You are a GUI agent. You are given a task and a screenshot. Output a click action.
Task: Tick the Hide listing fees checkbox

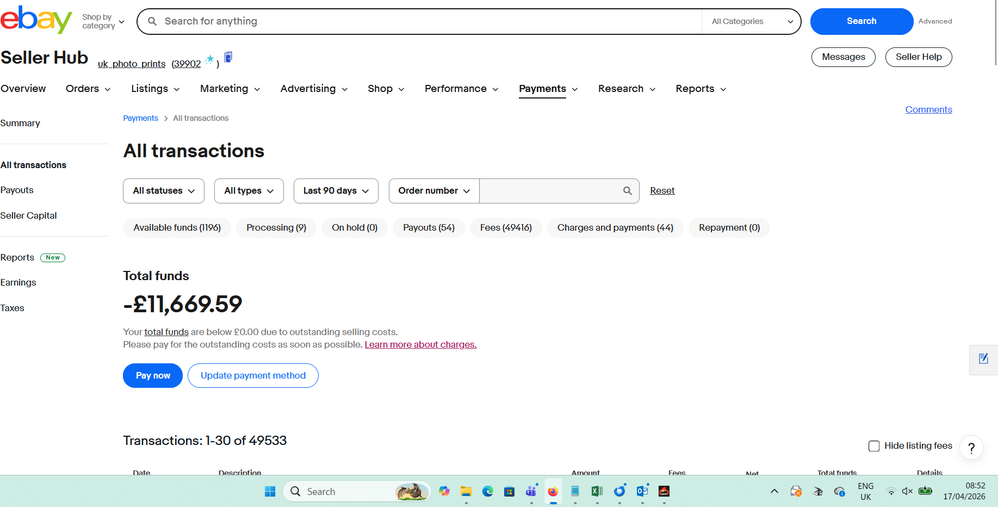[874, 446]
